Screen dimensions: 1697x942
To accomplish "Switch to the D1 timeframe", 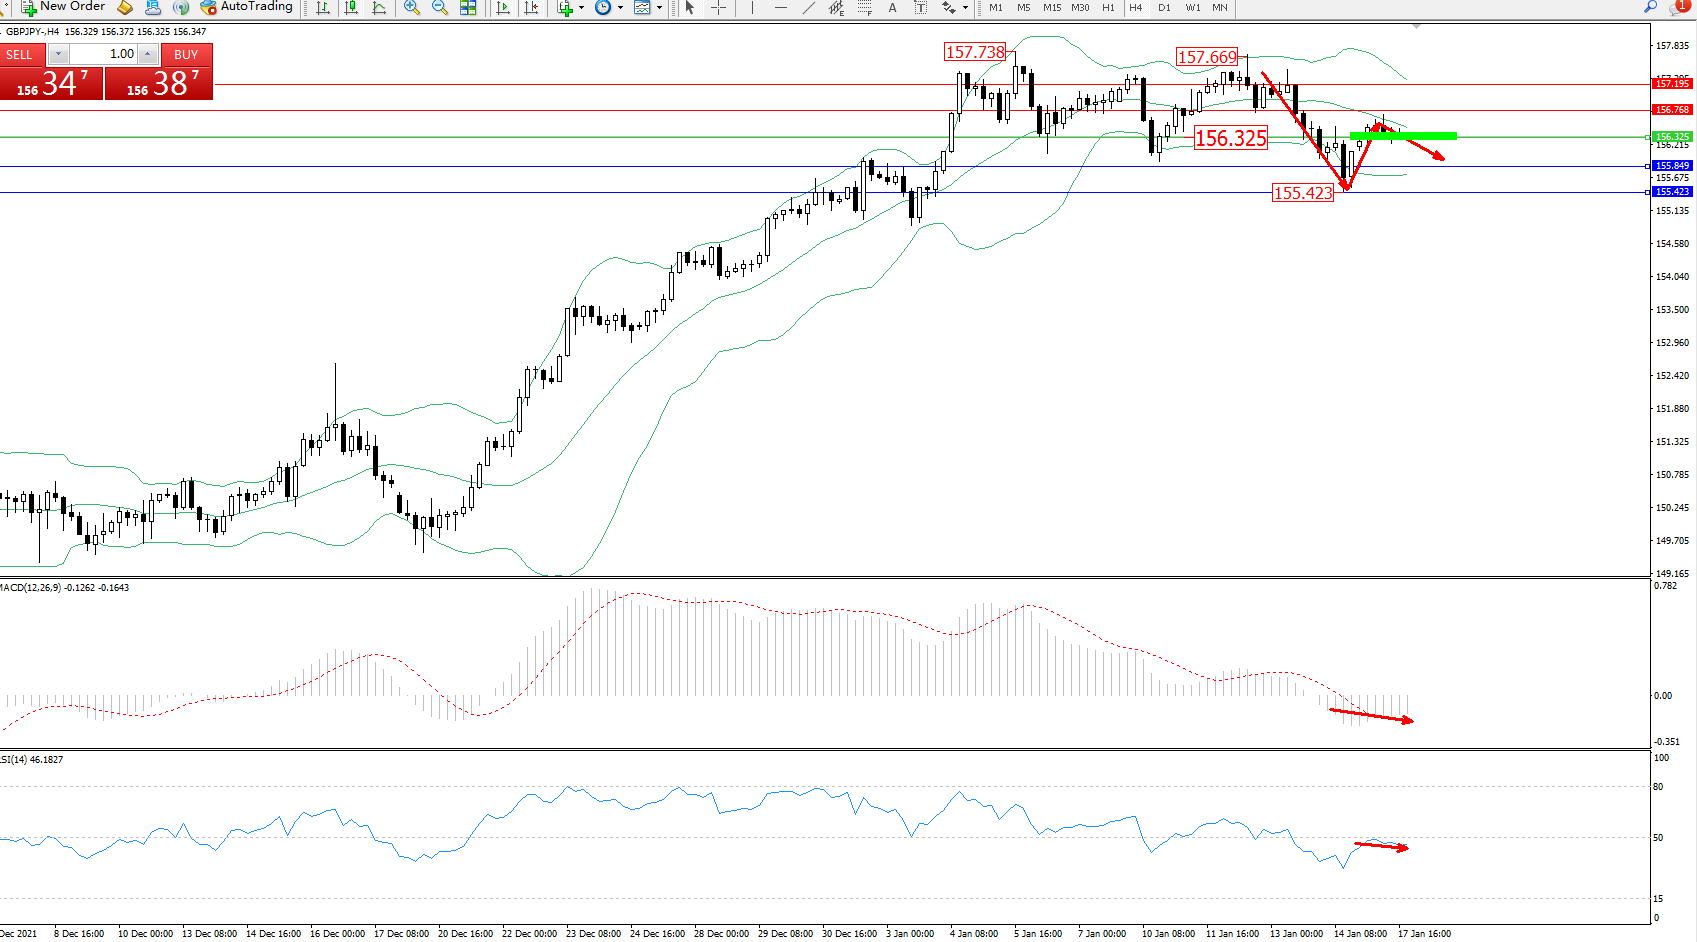I will pyautogui.click(x=1164, y=7).
